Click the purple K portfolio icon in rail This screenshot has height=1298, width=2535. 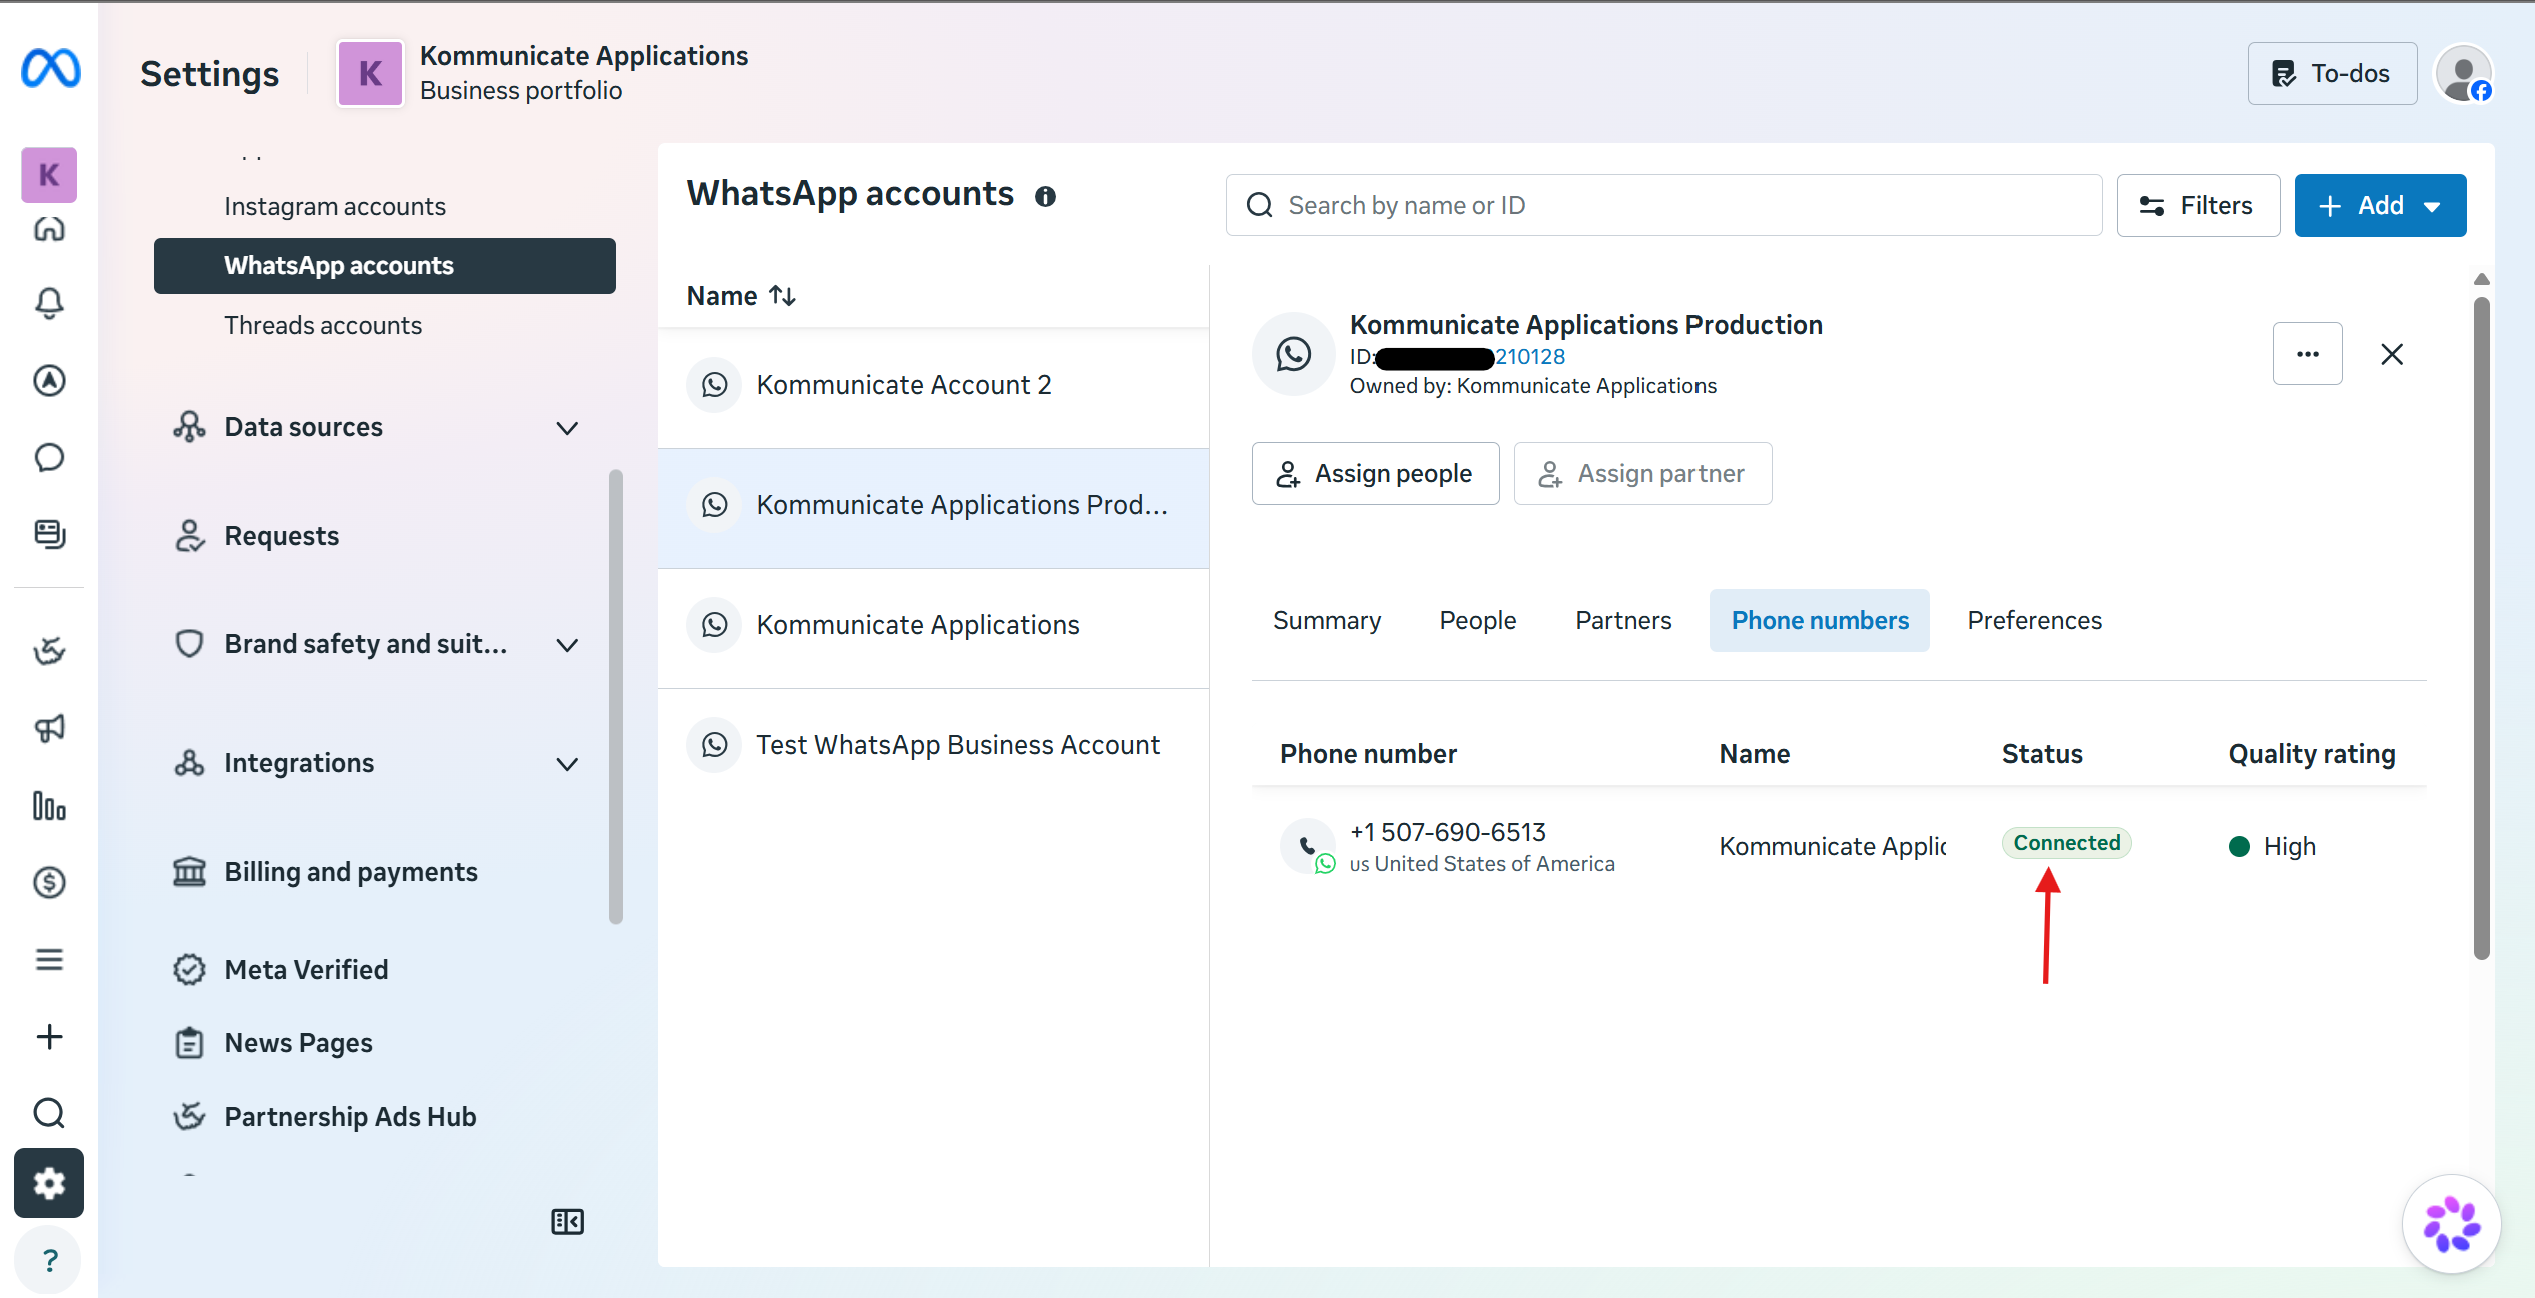(49, 175)
